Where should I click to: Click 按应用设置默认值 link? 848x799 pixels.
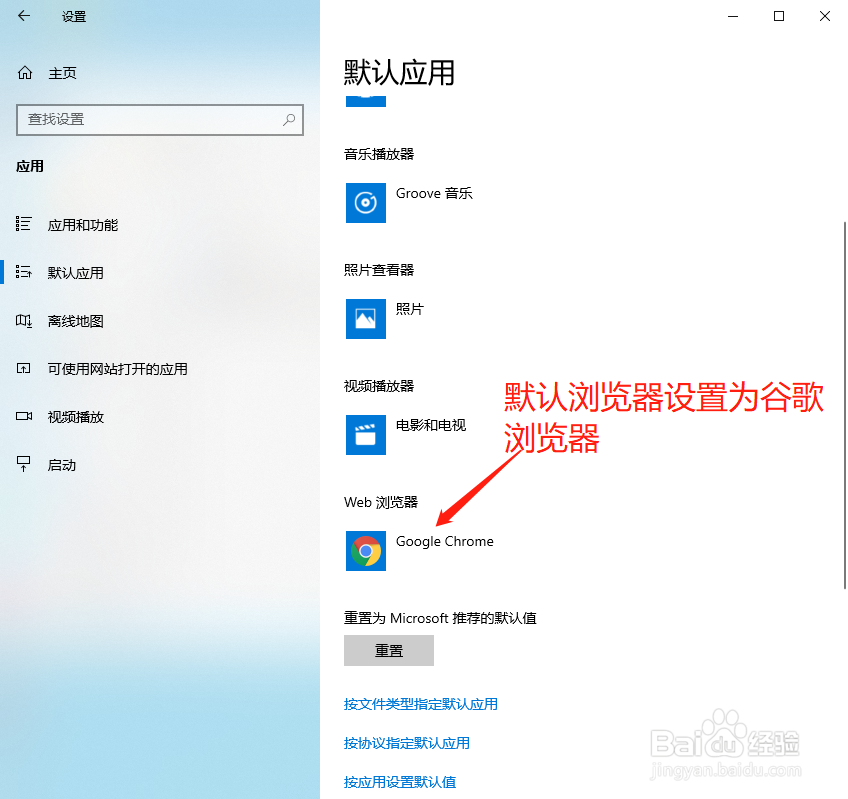399,782
